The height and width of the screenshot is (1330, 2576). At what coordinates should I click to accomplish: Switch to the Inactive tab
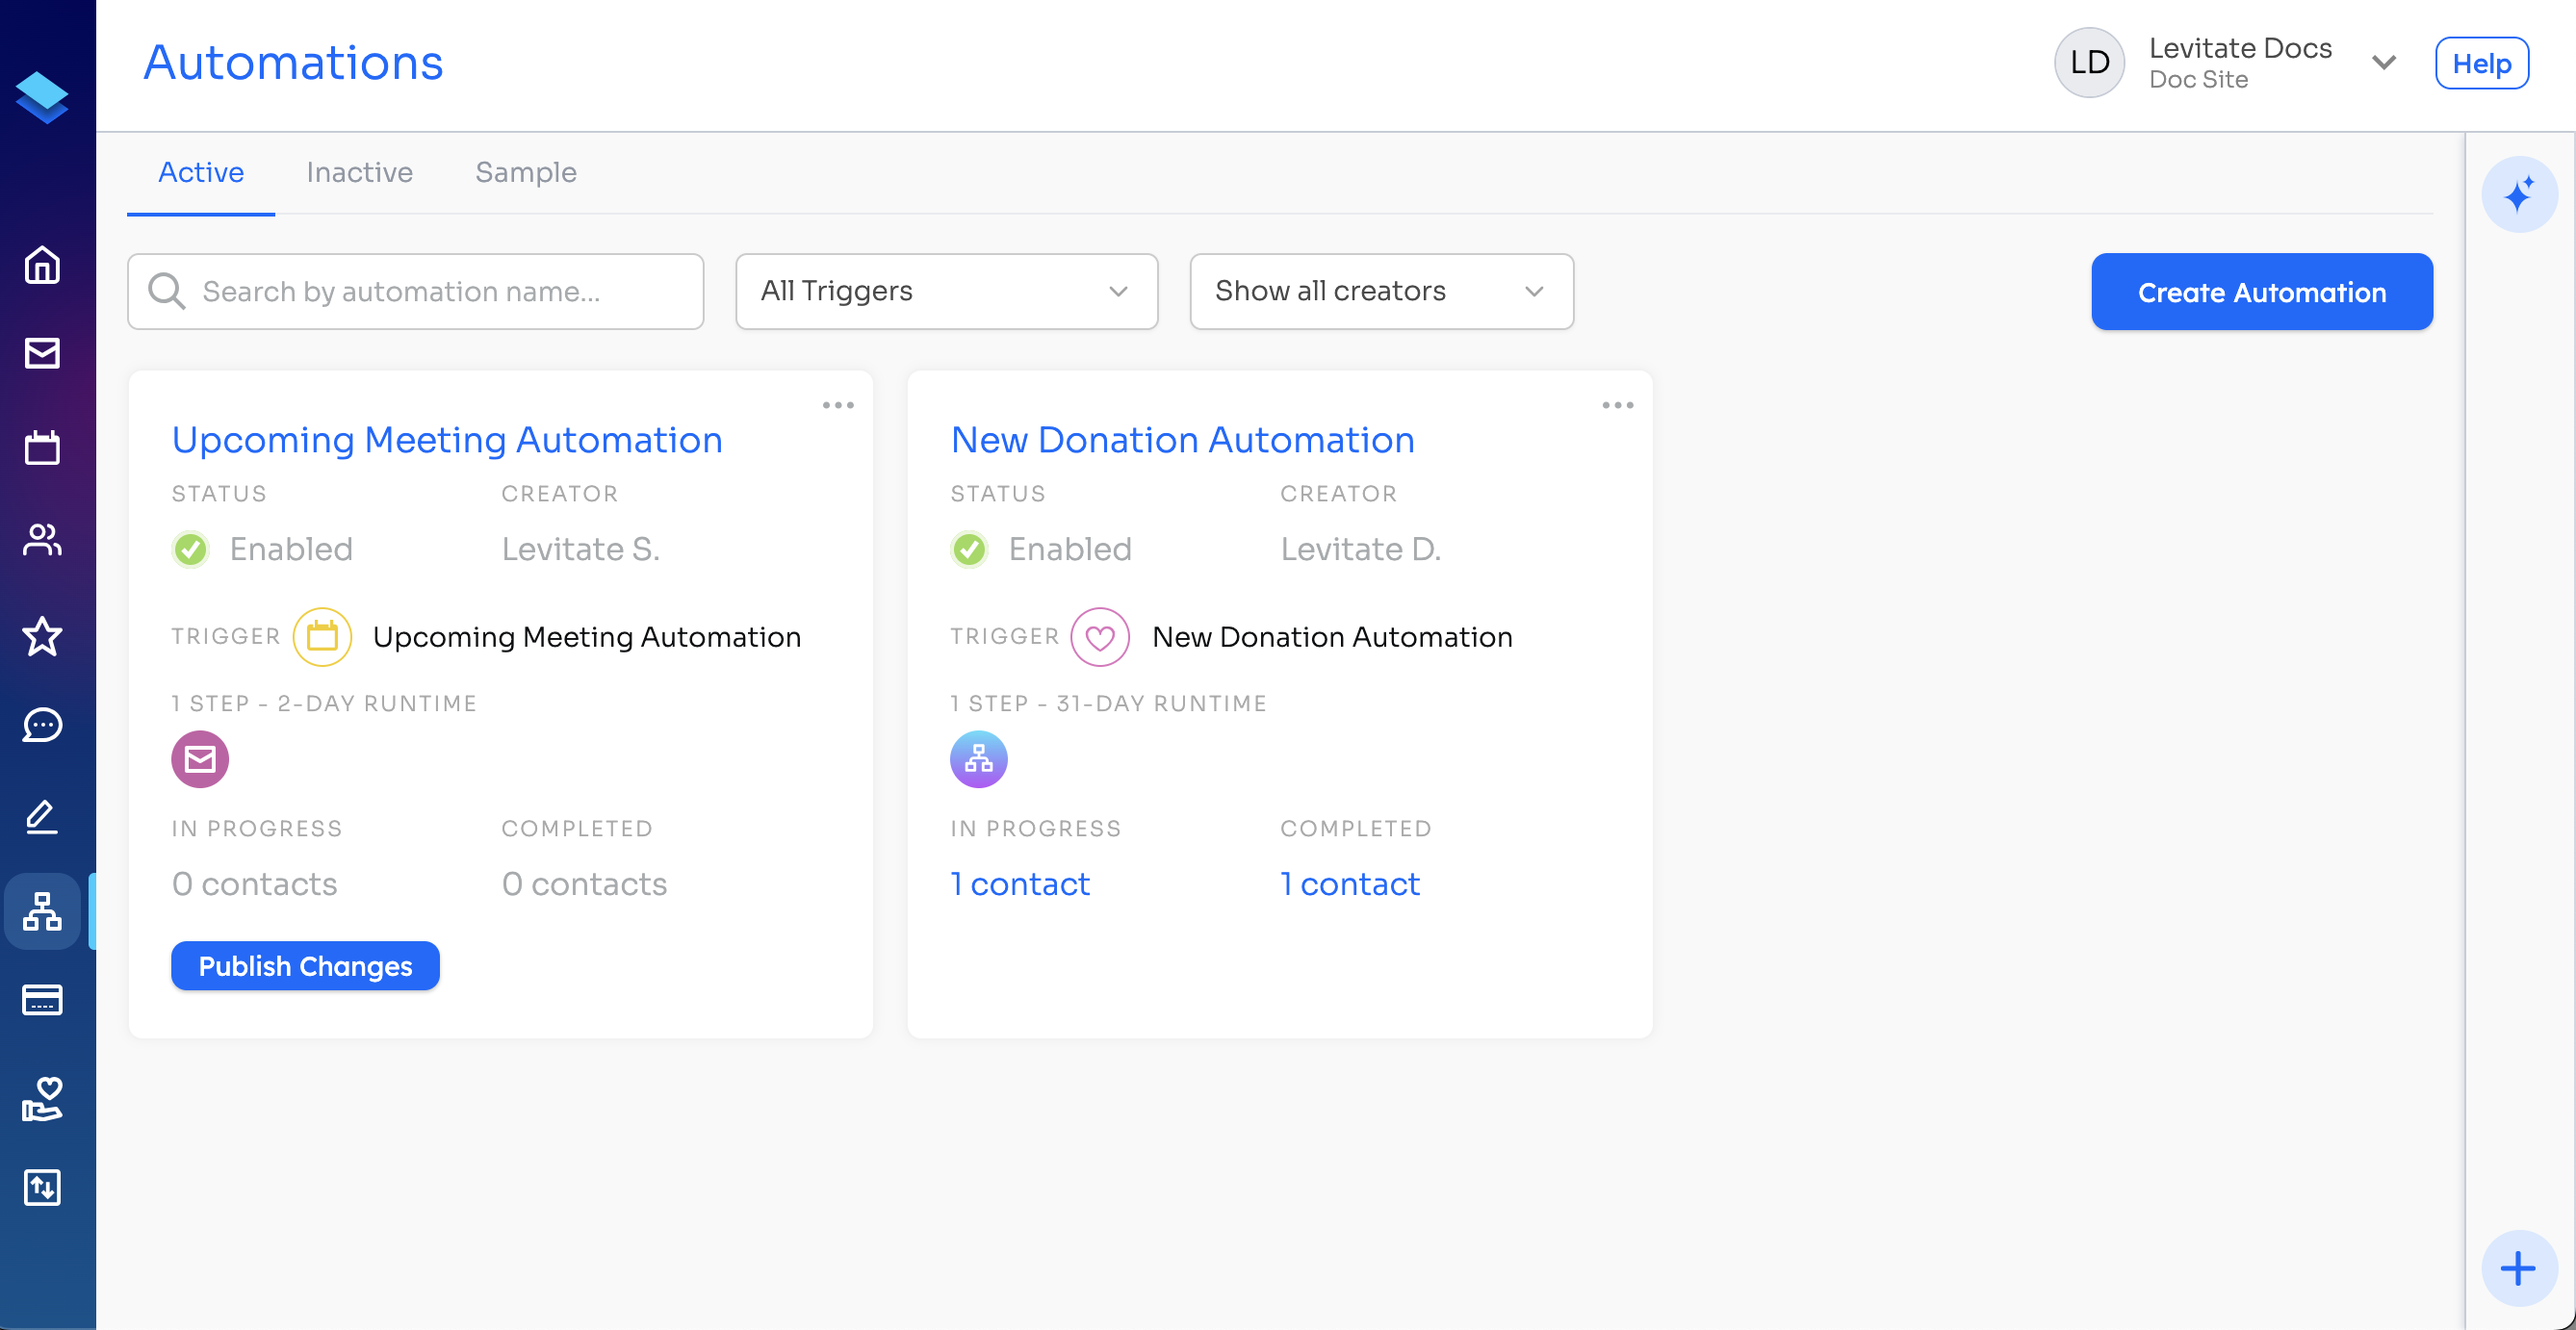(x=359, y=172)
